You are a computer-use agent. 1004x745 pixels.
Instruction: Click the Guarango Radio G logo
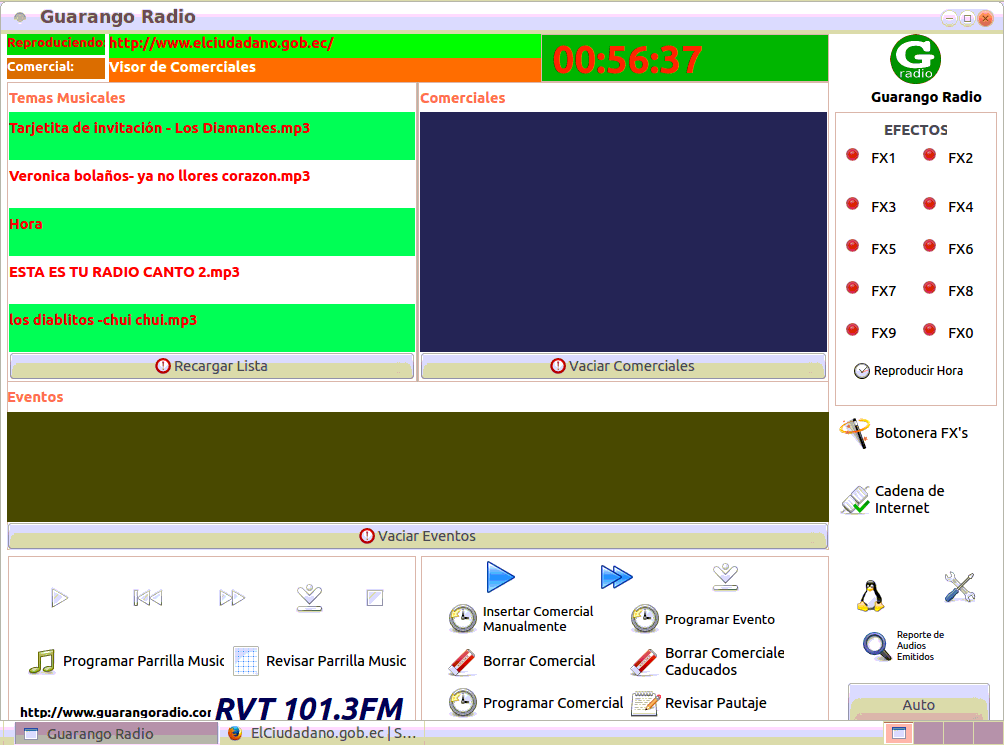[x=916, y=59]
